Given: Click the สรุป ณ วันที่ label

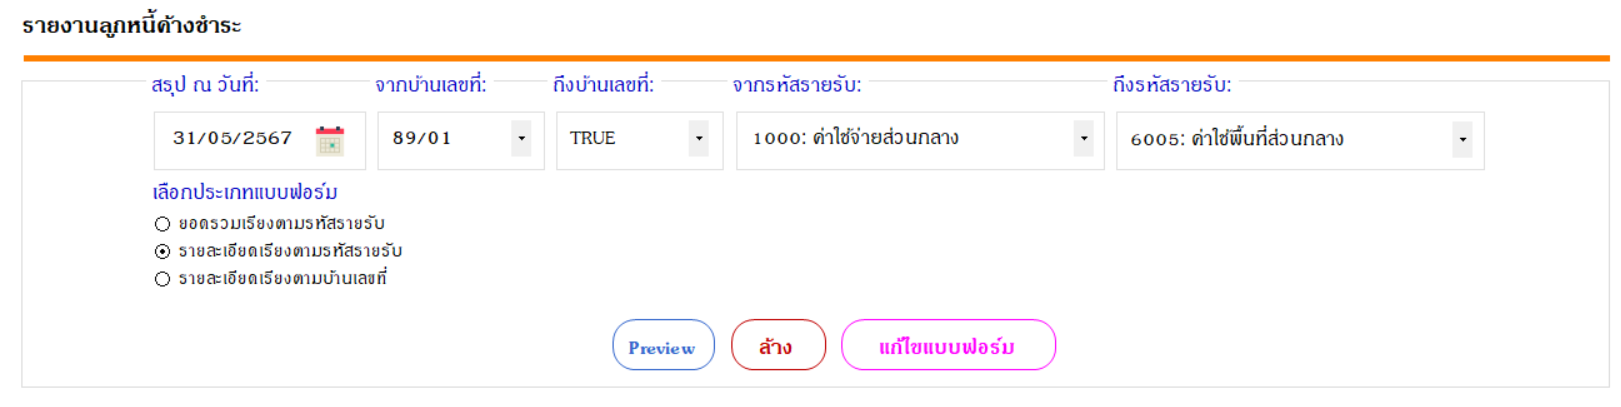Looking at the screenshot, I should (x=205, y=85).
